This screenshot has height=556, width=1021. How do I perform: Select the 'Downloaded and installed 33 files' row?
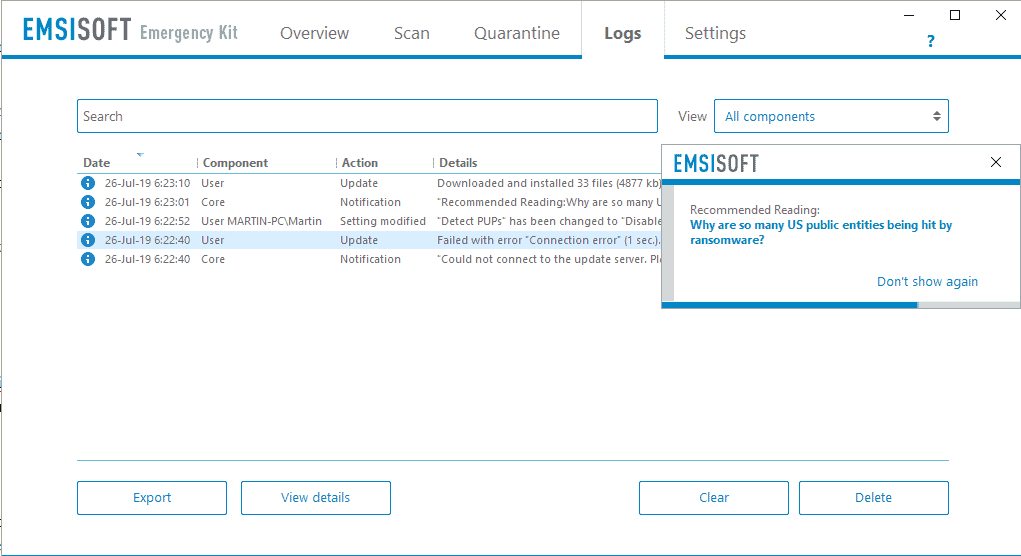coord(369,183)
